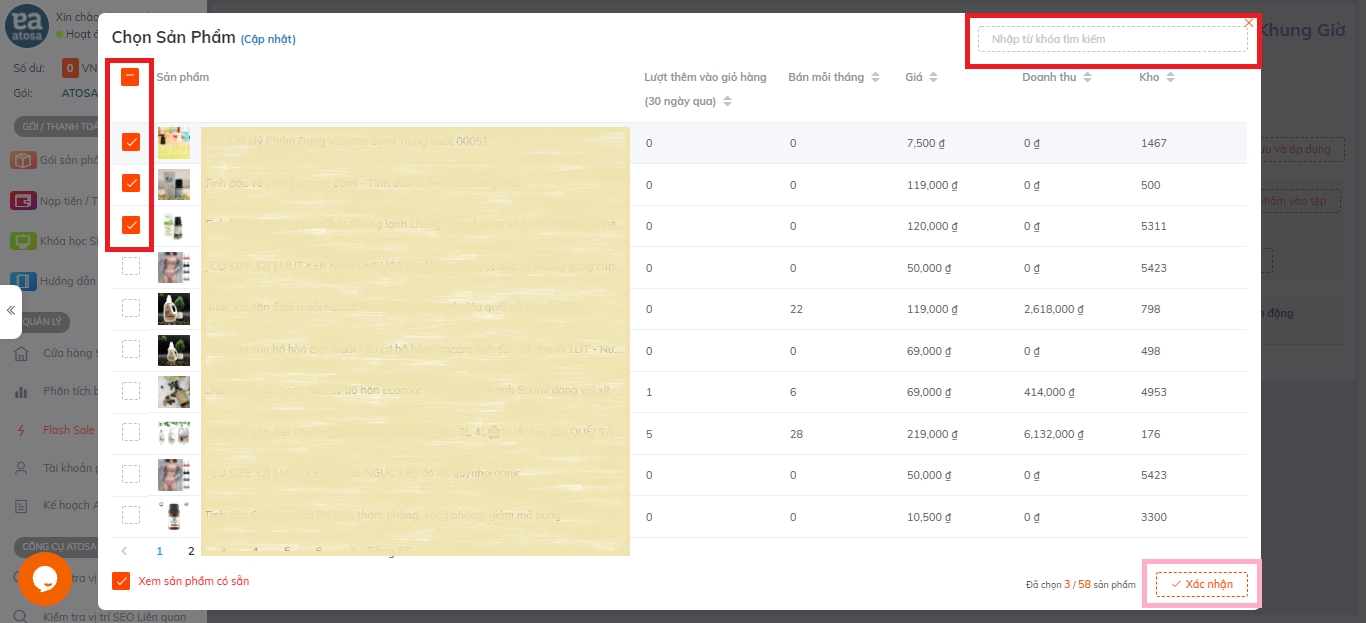Sort the Kho stock column
1366x623 pixels.
[x=1170, y=77]
